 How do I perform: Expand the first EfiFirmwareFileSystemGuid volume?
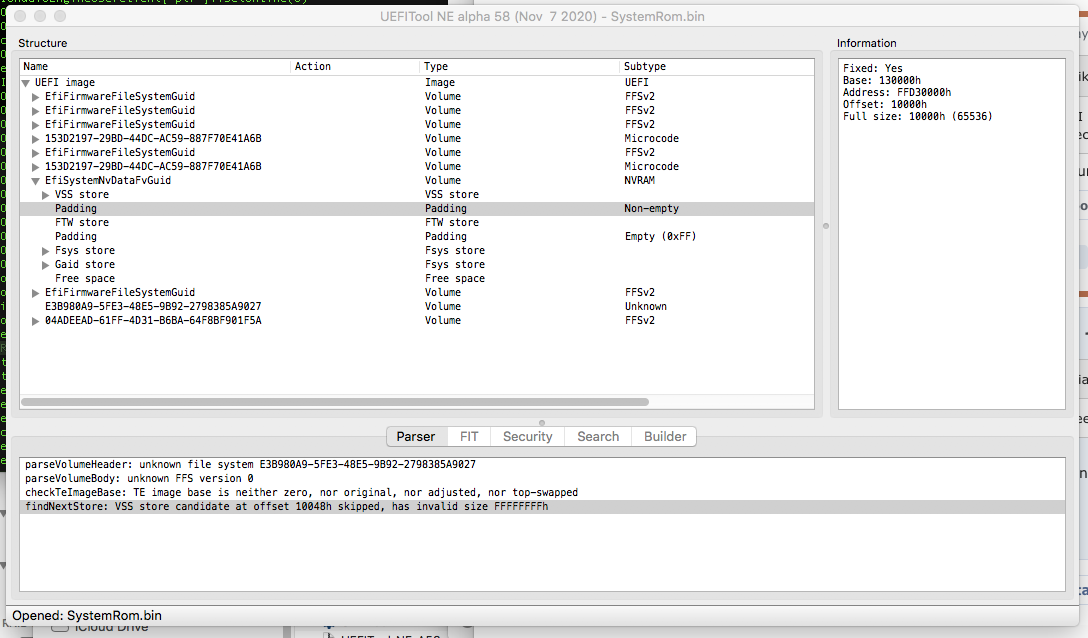click(x=35, y=96)
